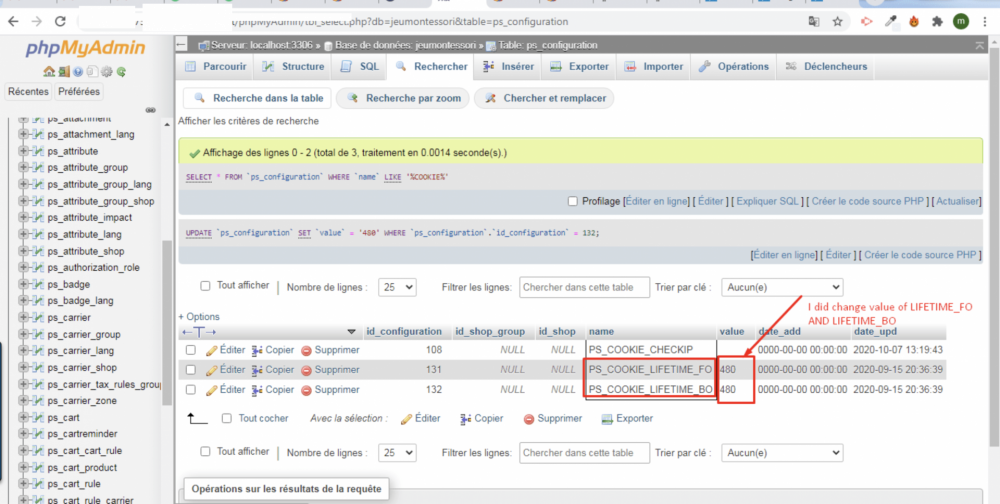Screen dimensions: 1000x504
Task: Click the browser translate icon
Action: 814,22
